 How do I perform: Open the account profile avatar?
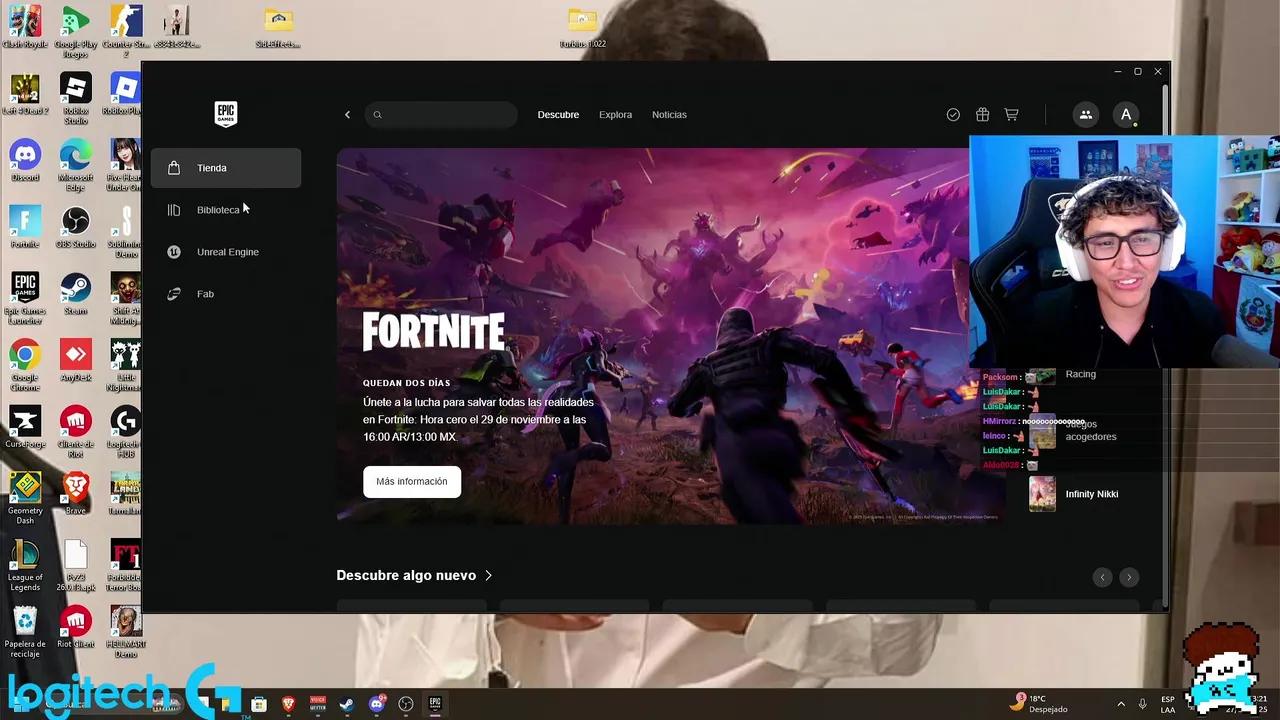click(1126, 115)
